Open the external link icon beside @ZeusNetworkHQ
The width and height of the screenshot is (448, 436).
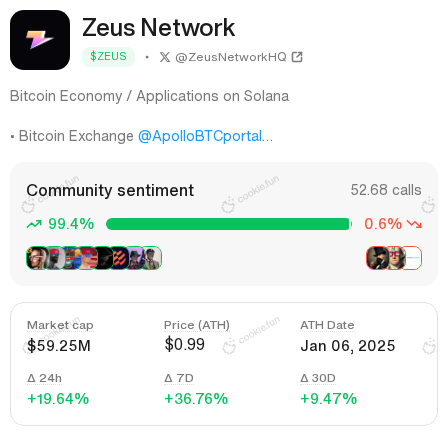coord(297,57)
